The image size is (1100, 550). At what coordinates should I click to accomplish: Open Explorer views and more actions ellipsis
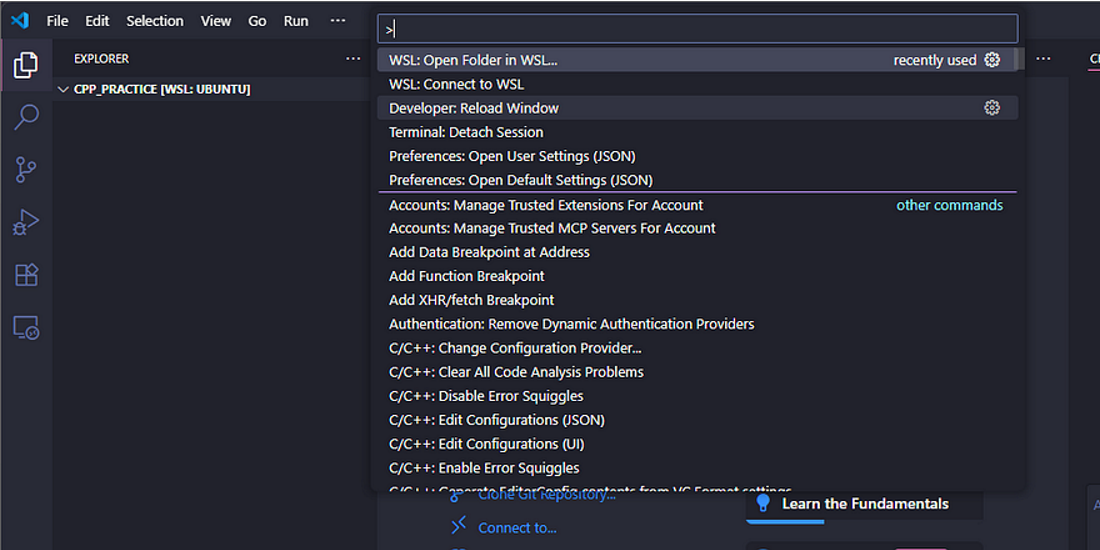pyautogui.click(x=354, y=59)
